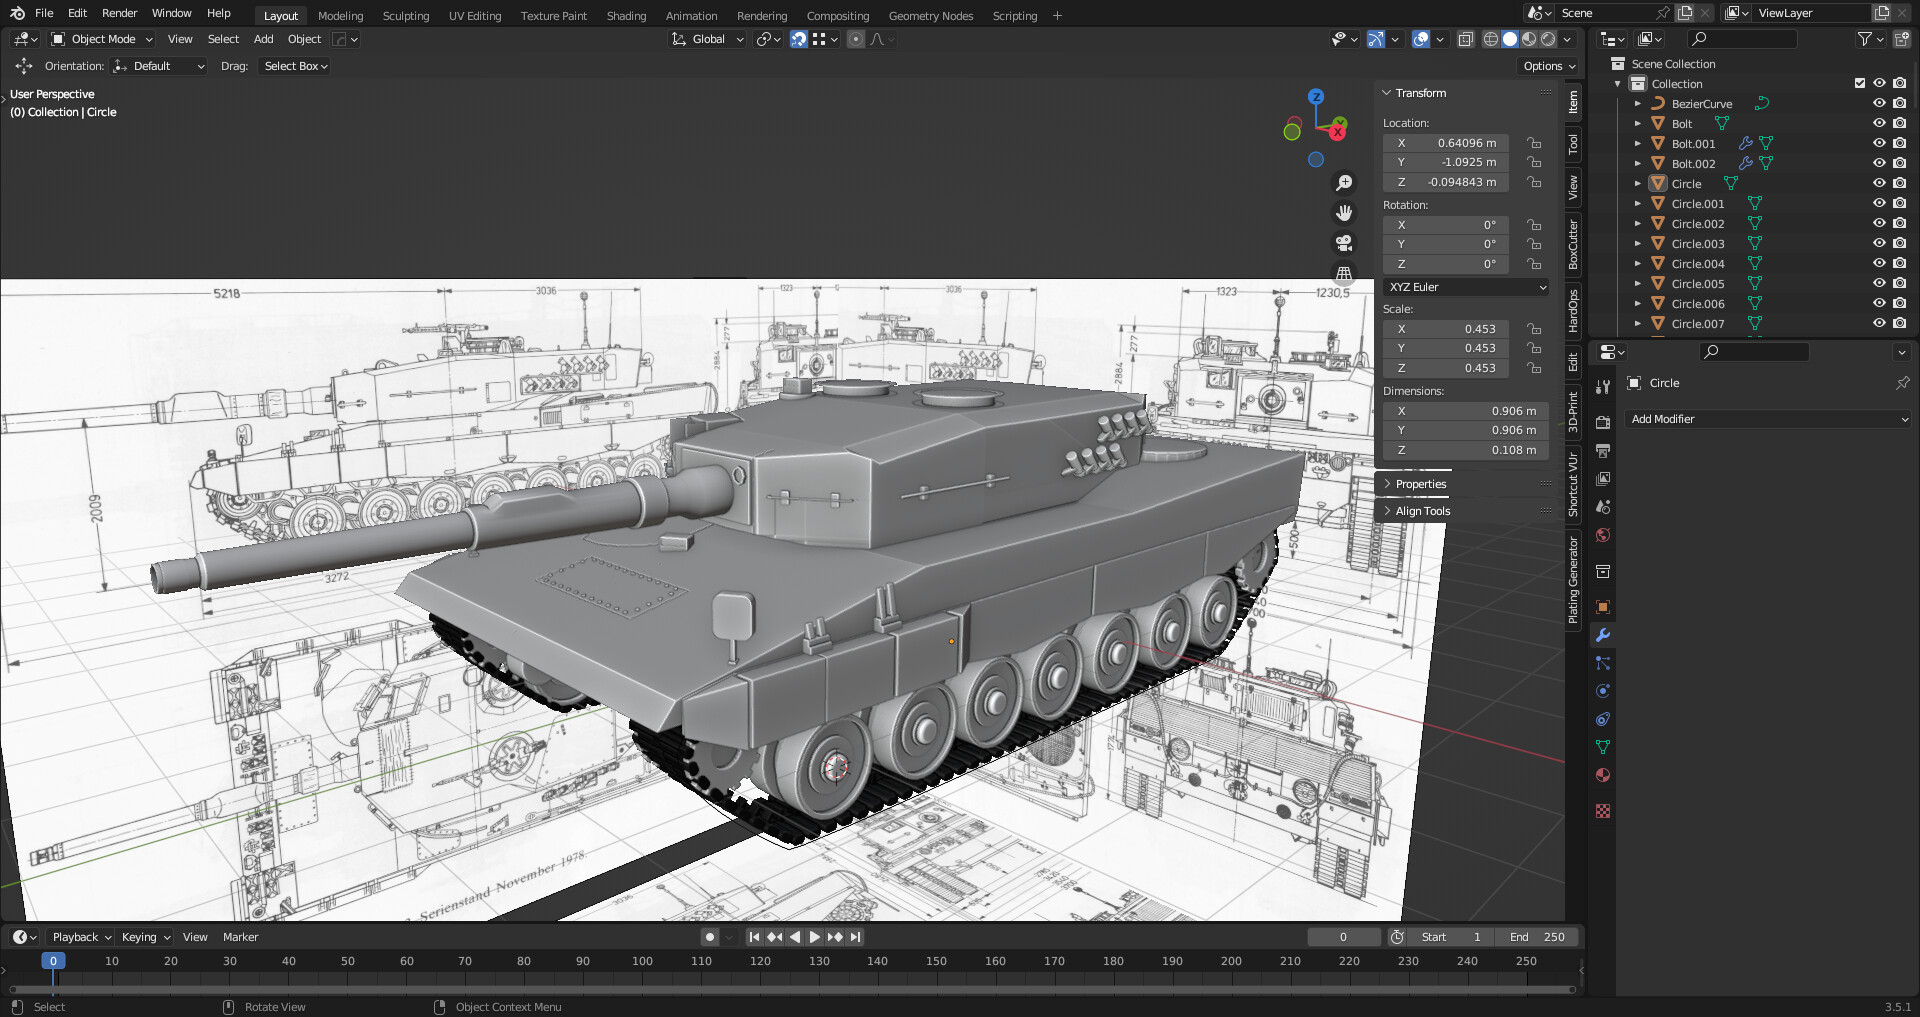Hide Circle.003 in the viewport
1920x1017 pixels.
[1879, 243]
